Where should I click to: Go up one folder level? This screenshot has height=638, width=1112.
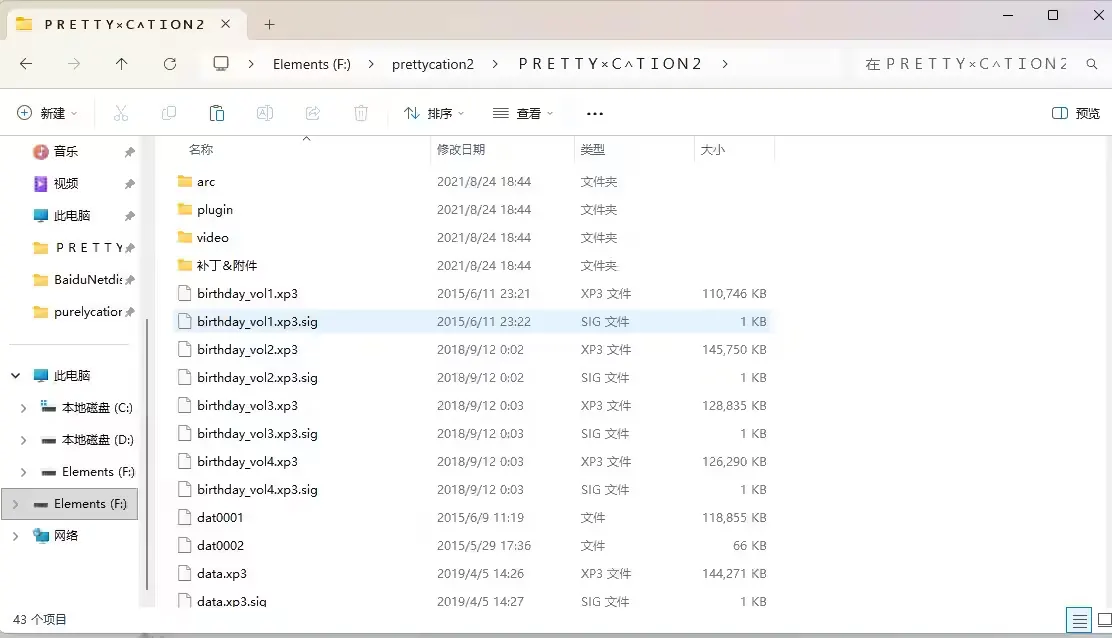point(121,64)
